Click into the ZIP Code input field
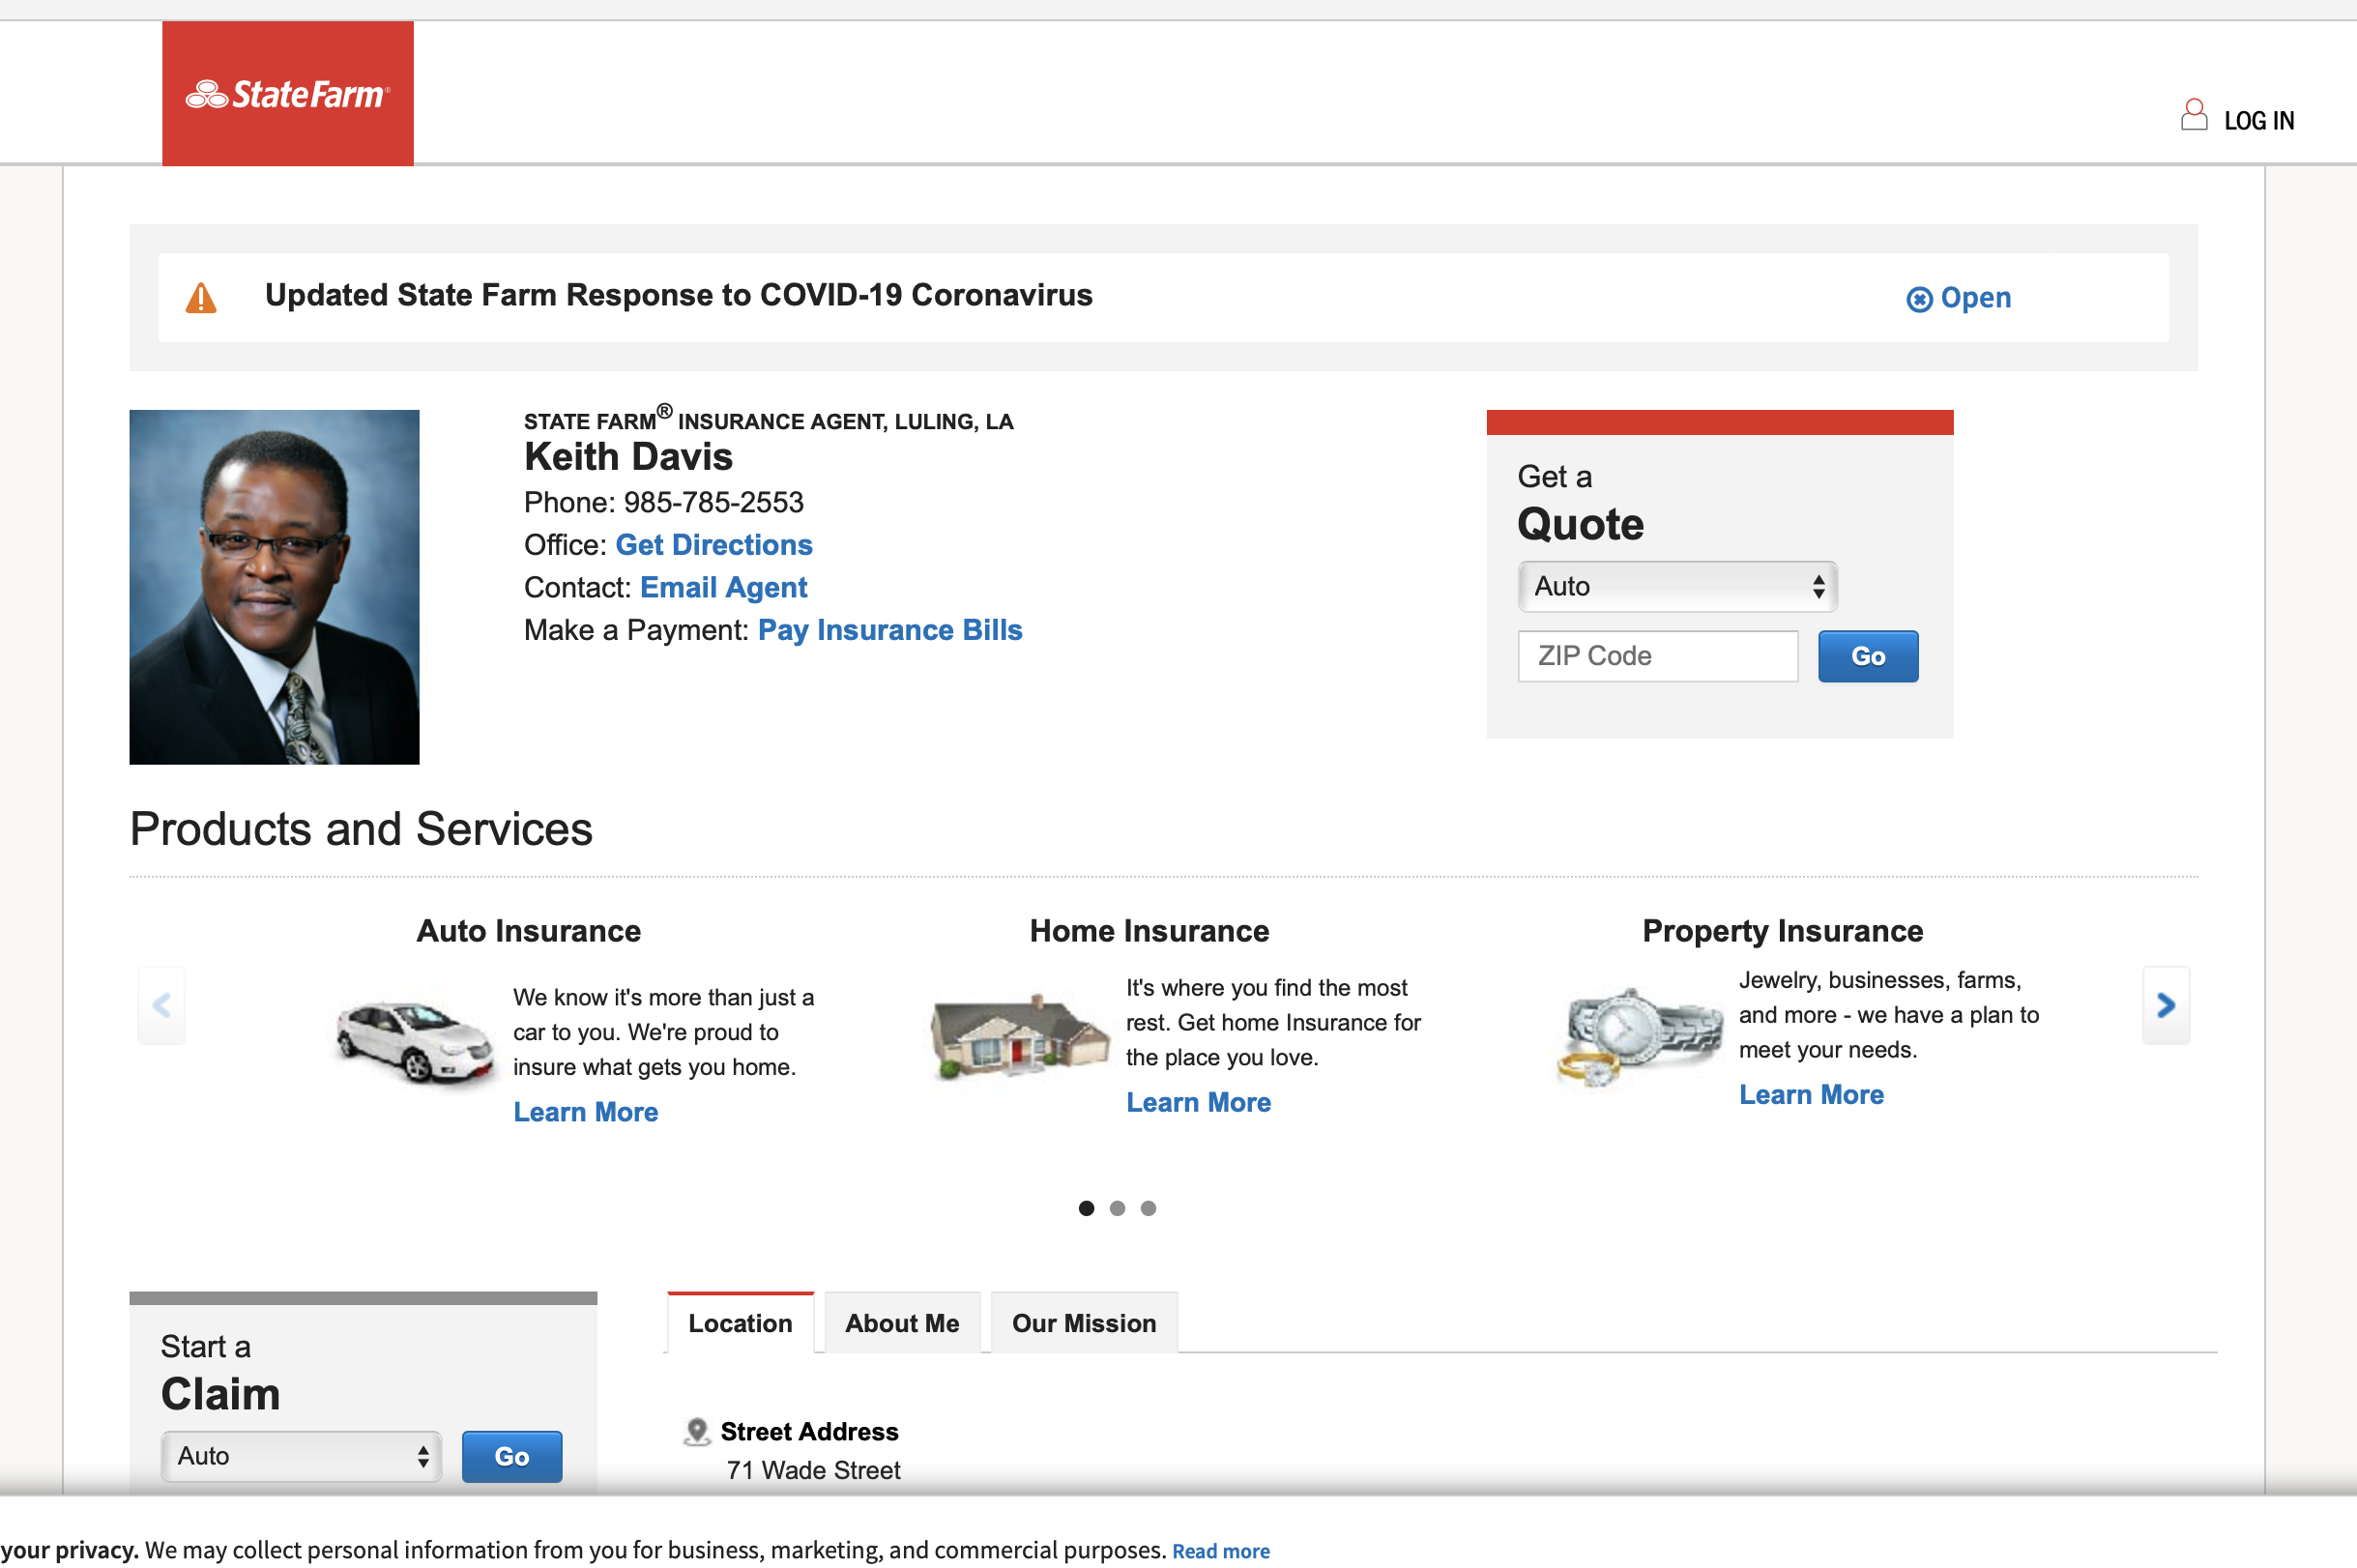Image resolution: width=2357 pixels, height=1568 pixels. click(1657, 656)
